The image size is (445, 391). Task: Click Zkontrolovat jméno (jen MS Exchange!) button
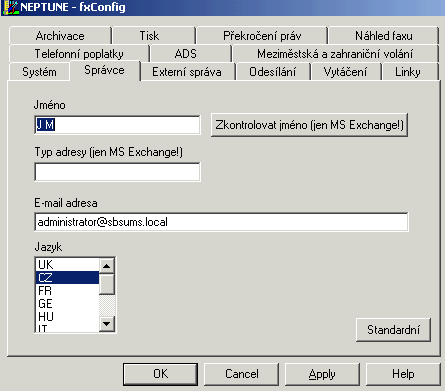(x=309, y=125)
